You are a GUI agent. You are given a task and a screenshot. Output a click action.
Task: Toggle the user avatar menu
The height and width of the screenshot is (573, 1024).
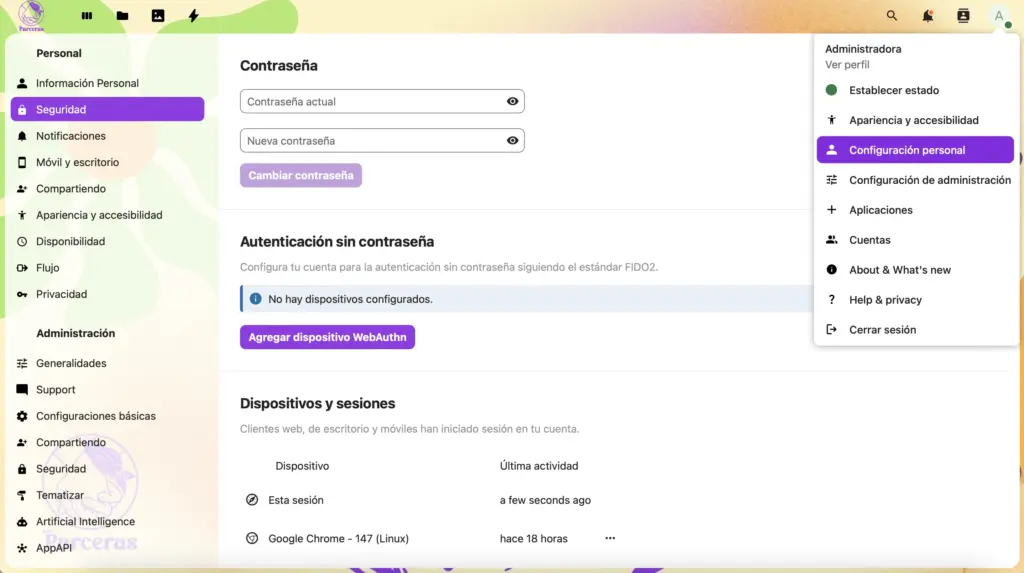tap(999, 16)
